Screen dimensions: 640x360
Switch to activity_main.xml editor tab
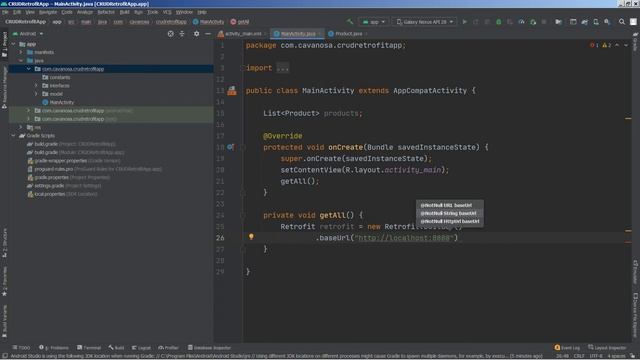[x=240, y=33]
